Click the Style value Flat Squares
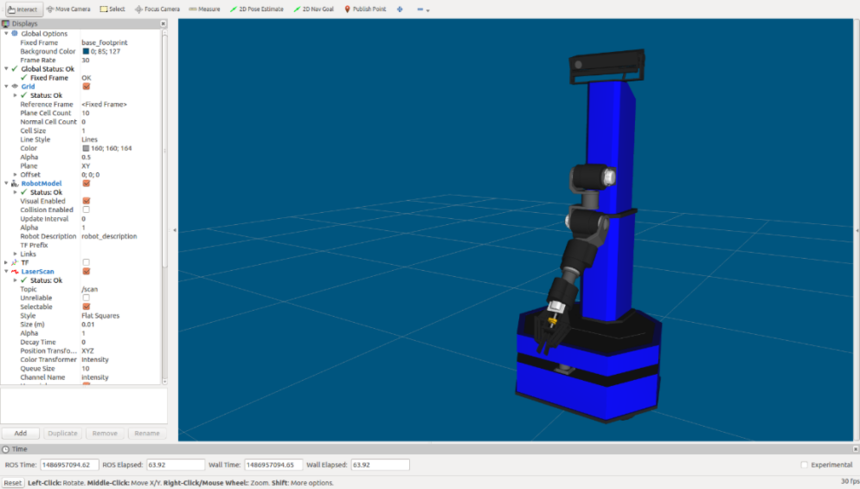Image resolution: width=860 pixels, height=489 pixels. point(100,315)
